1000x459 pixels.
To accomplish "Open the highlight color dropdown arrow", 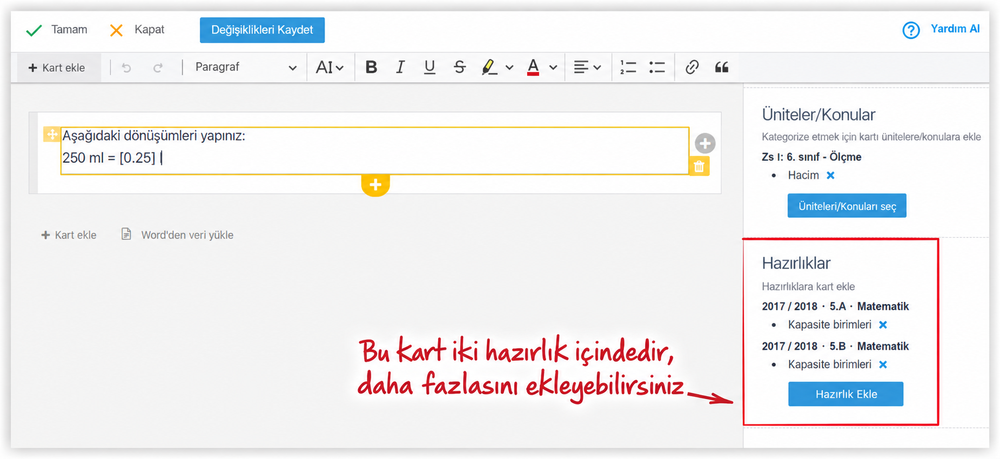I will point(509,67).
